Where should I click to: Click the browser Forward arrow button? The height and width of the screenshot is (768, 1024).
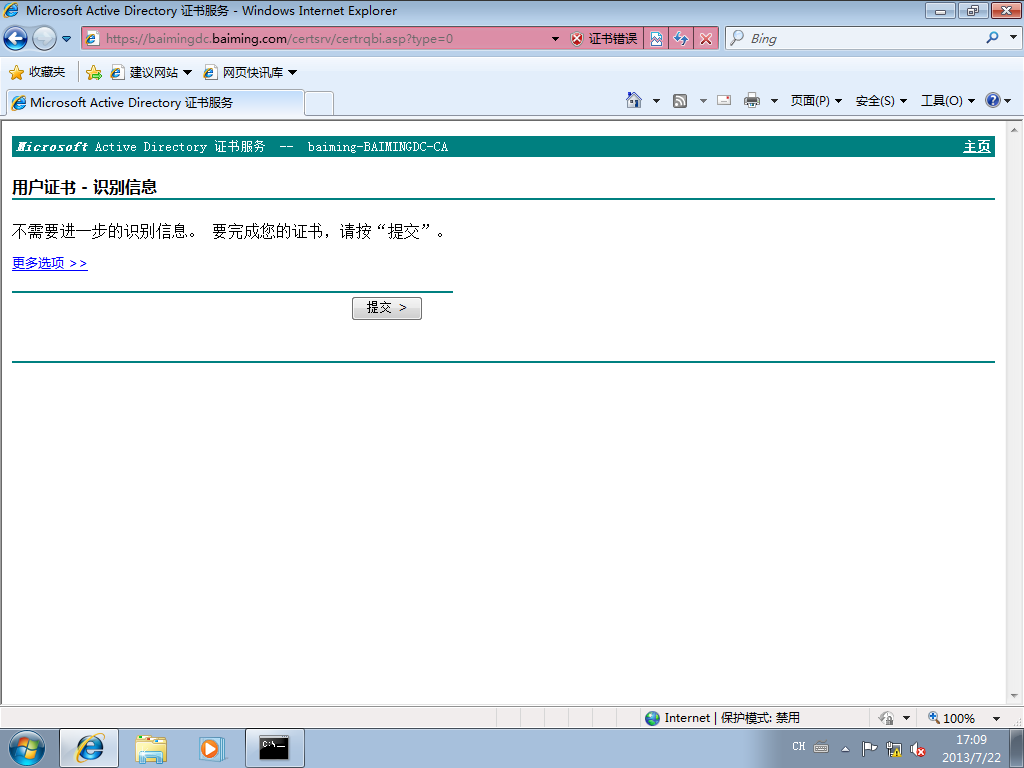44,39
